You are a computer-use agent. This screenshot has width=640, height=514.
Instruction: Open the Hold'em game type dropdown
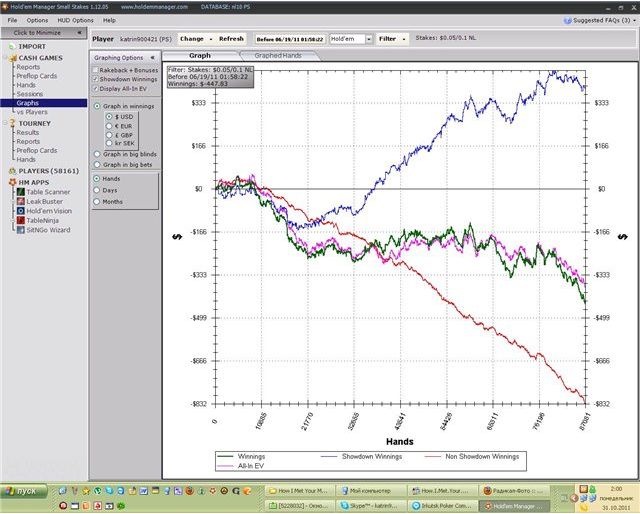[x=369, y=39]
